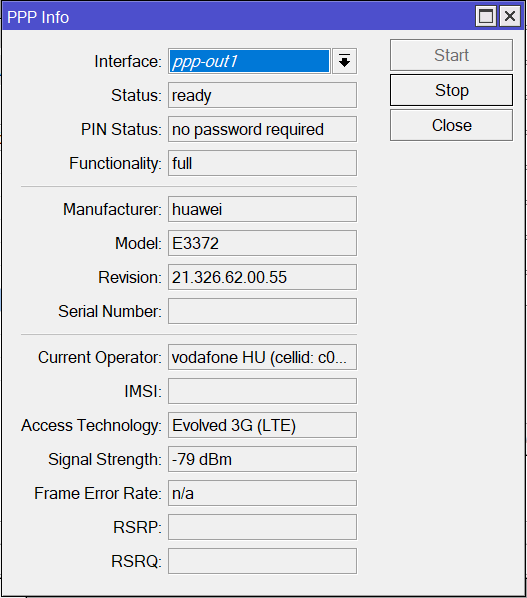The image size is (527, 598).
Task: Click the empty Serial Number field
Action: click(262, 311)
